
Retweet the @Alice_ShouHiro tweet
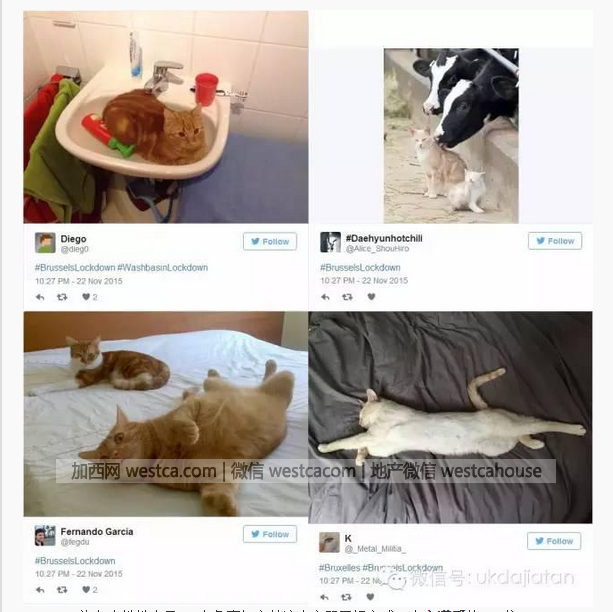347,297
